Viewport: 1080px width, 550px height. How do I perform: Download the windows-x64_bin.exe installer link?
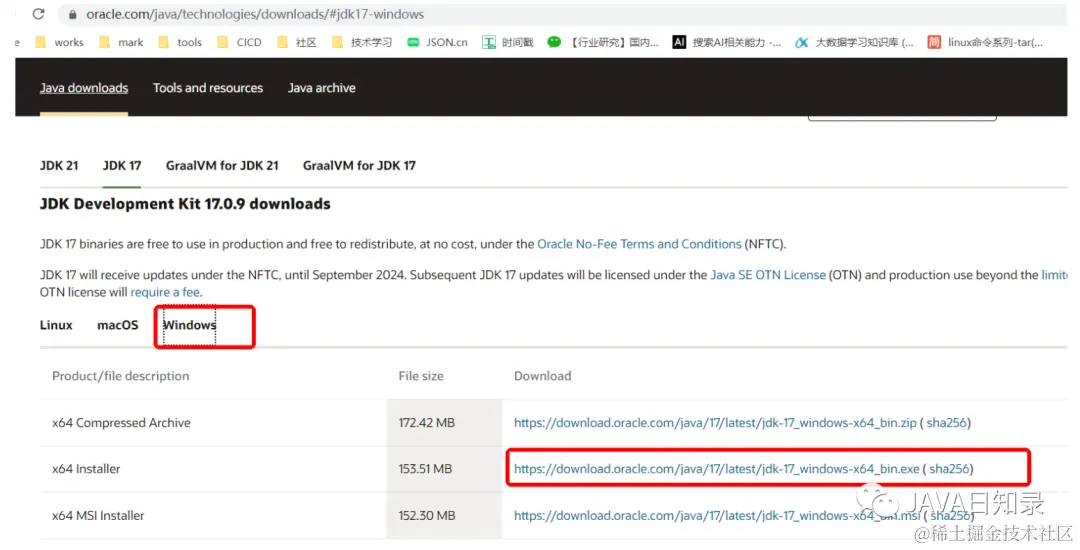click(x=716, y=469)
